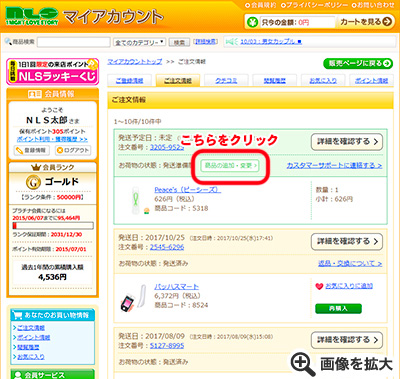Click the NLSラッキーくじ banner

52,72
